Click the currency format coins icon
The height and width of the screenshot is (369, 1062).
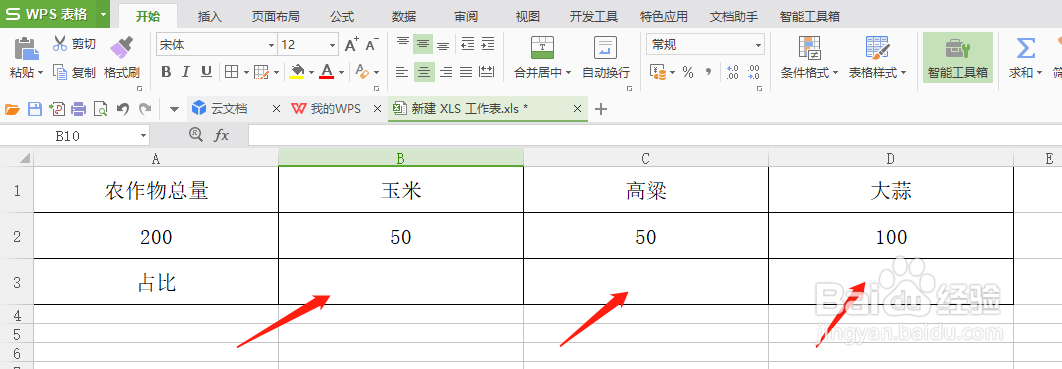[658, 72]
